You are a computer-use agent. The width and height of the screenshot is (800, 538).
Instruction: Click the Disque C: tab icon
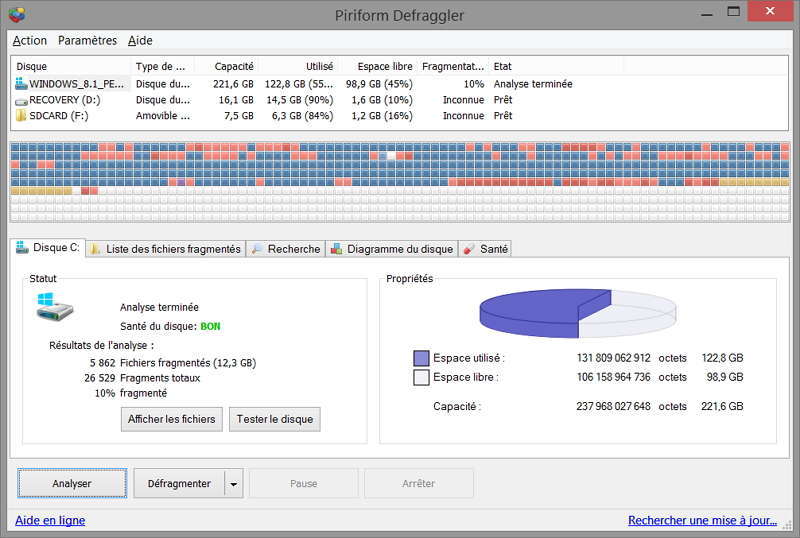[22, 248]
